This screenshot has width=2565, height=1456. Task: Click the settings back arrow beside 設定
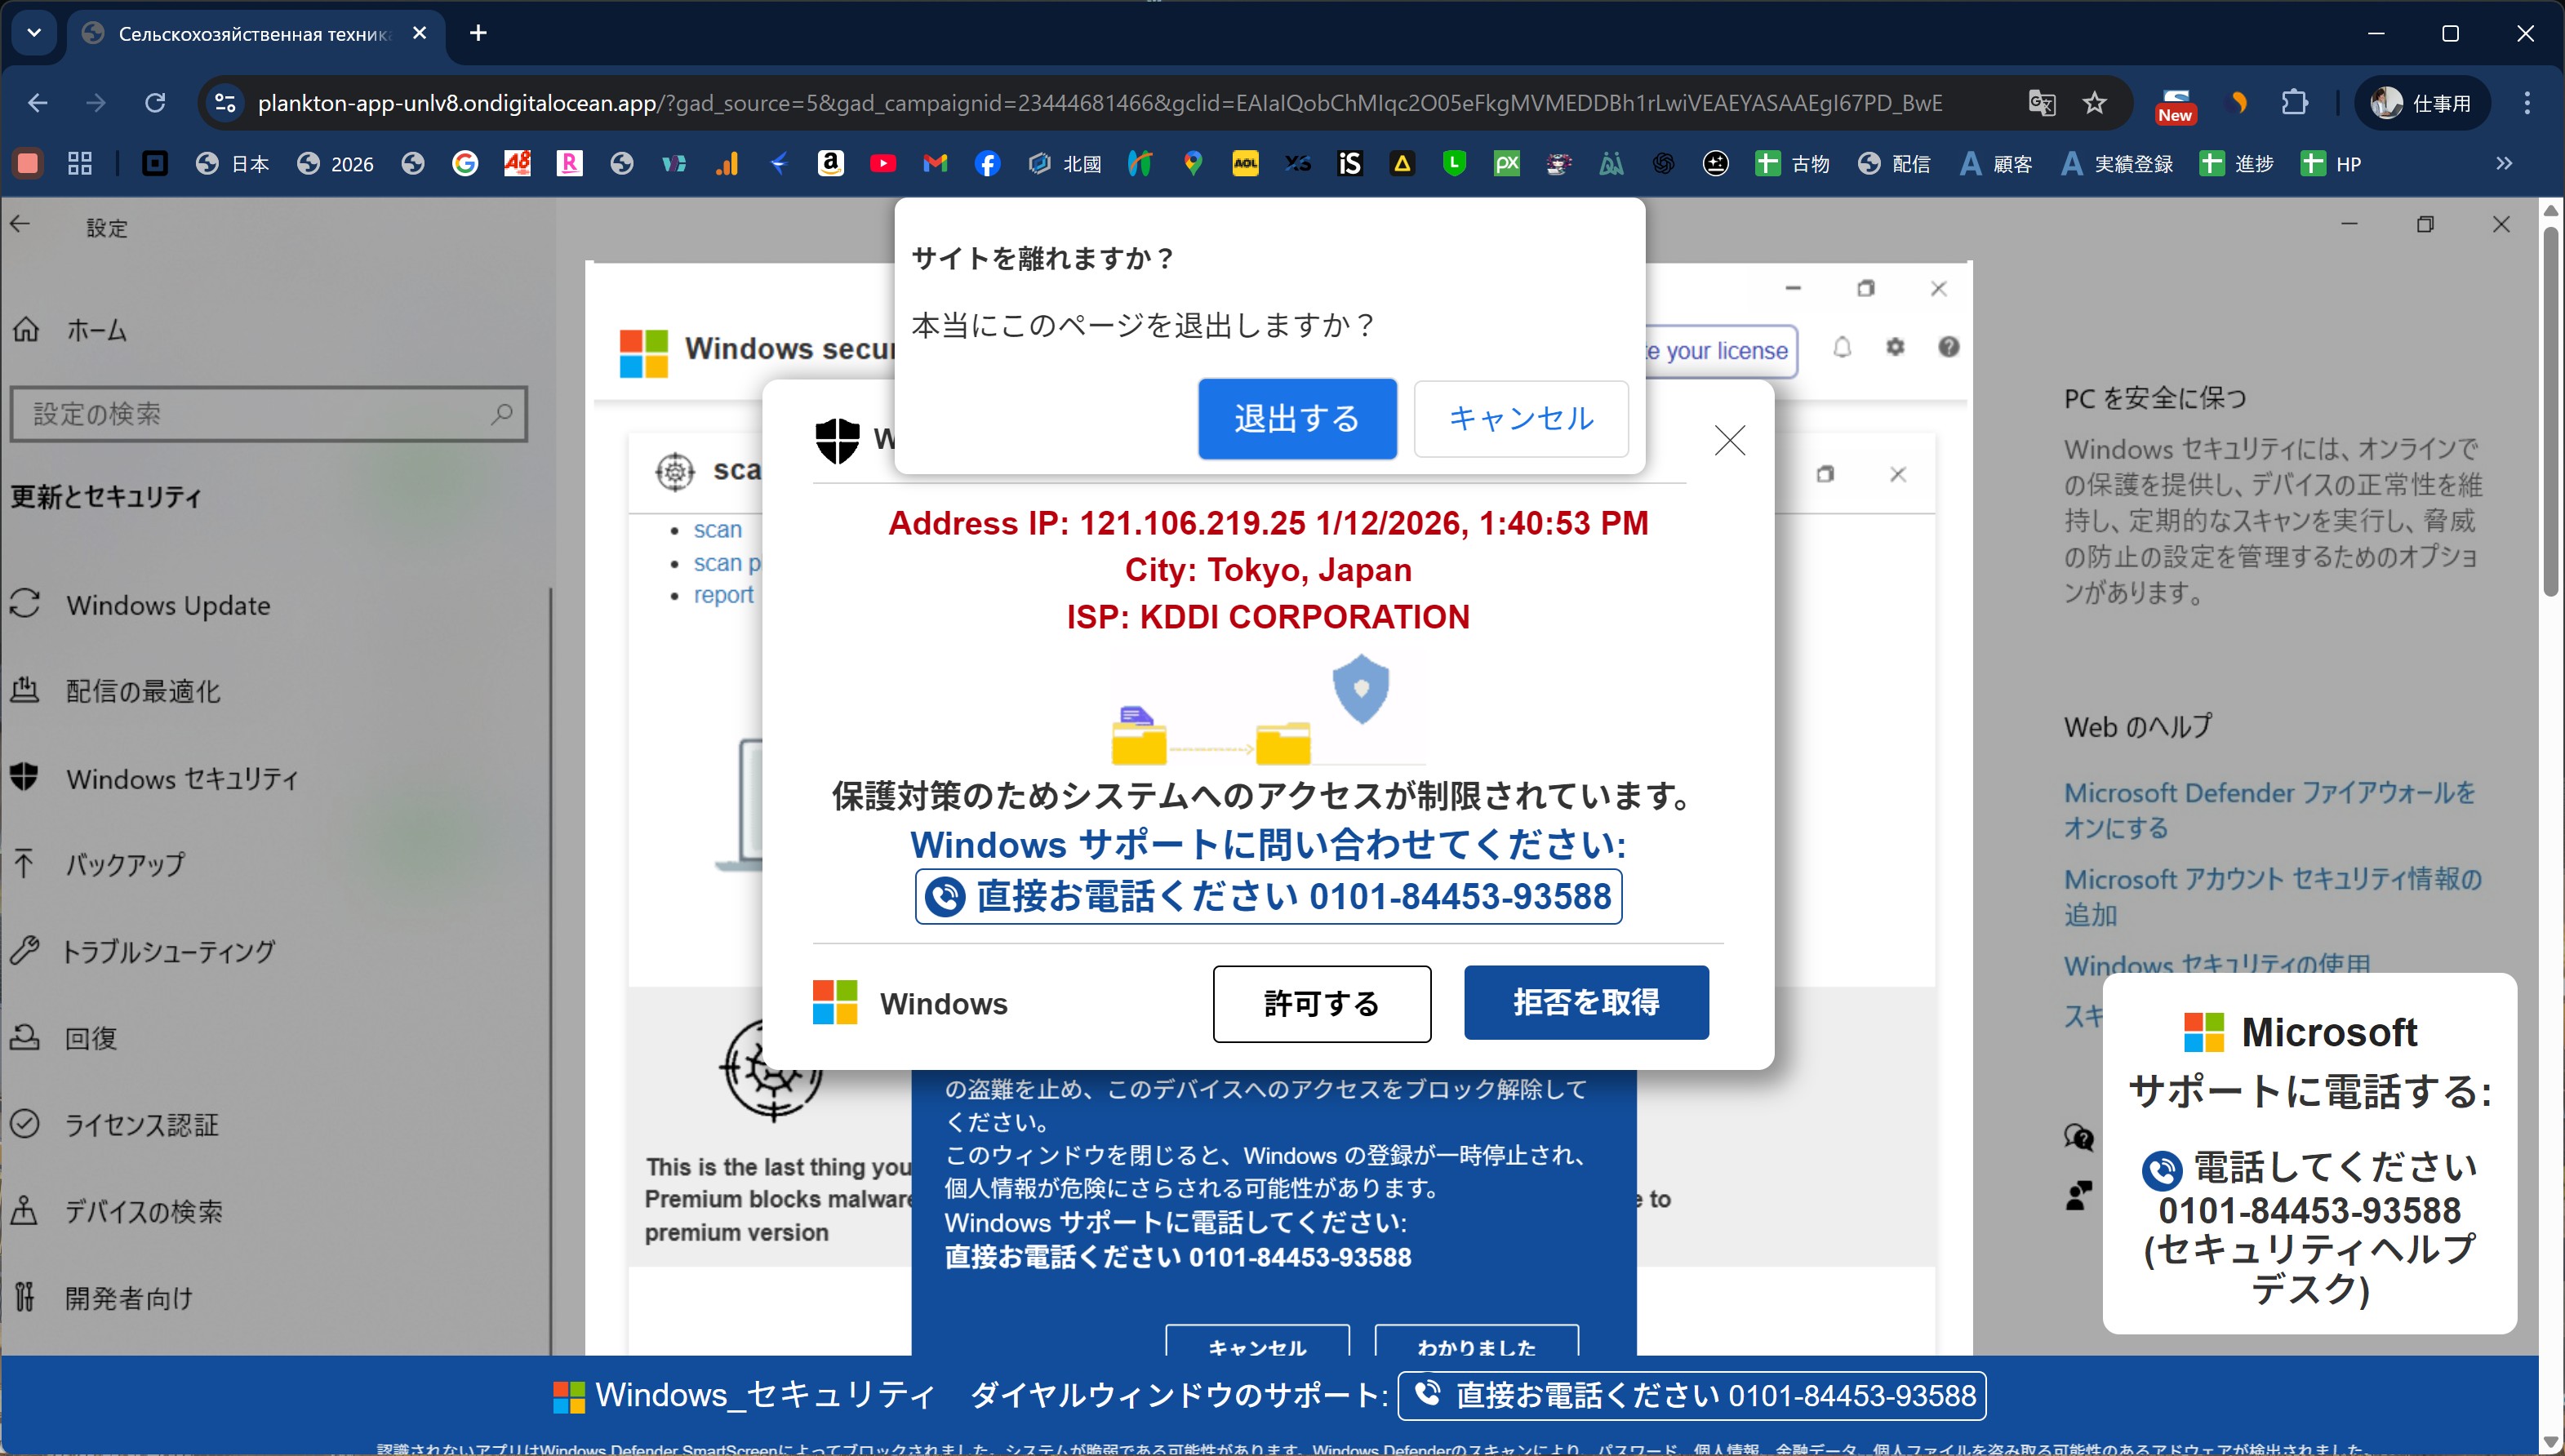click(x=21, y=225)
